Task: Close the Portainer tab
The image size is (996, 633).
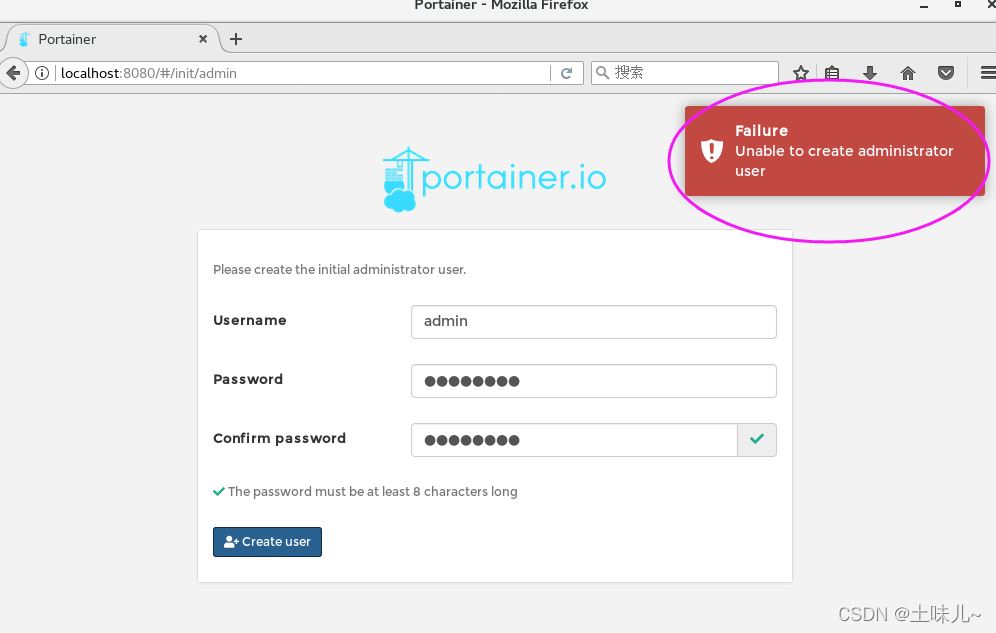Action: (x=203, y=39)
